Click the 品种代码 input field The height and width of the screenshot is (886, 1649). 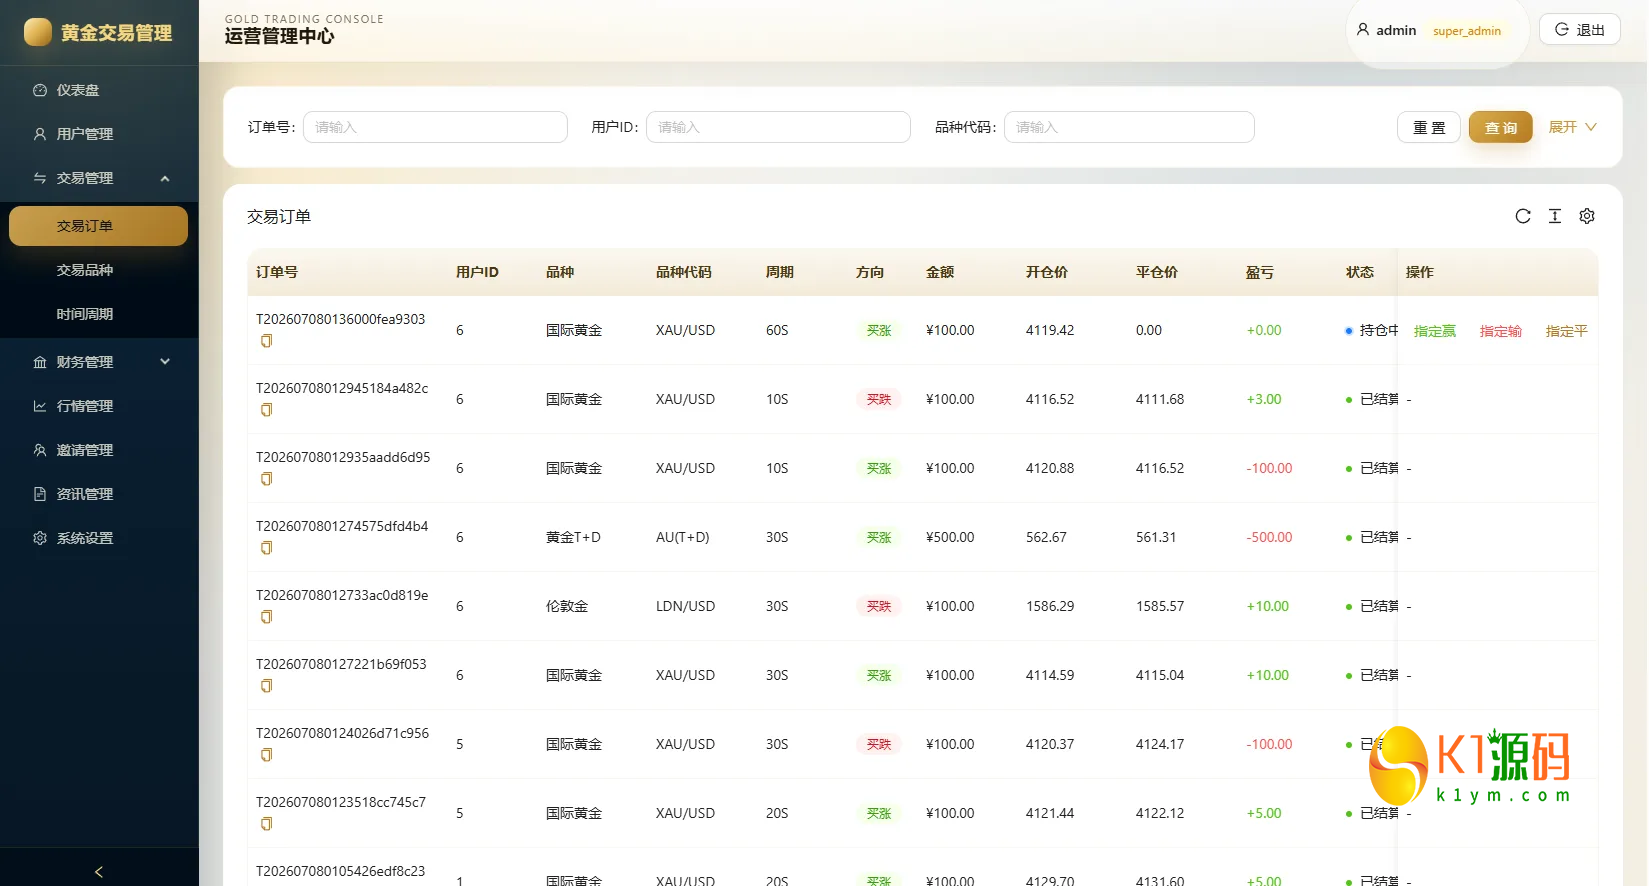click(1129, 127)
